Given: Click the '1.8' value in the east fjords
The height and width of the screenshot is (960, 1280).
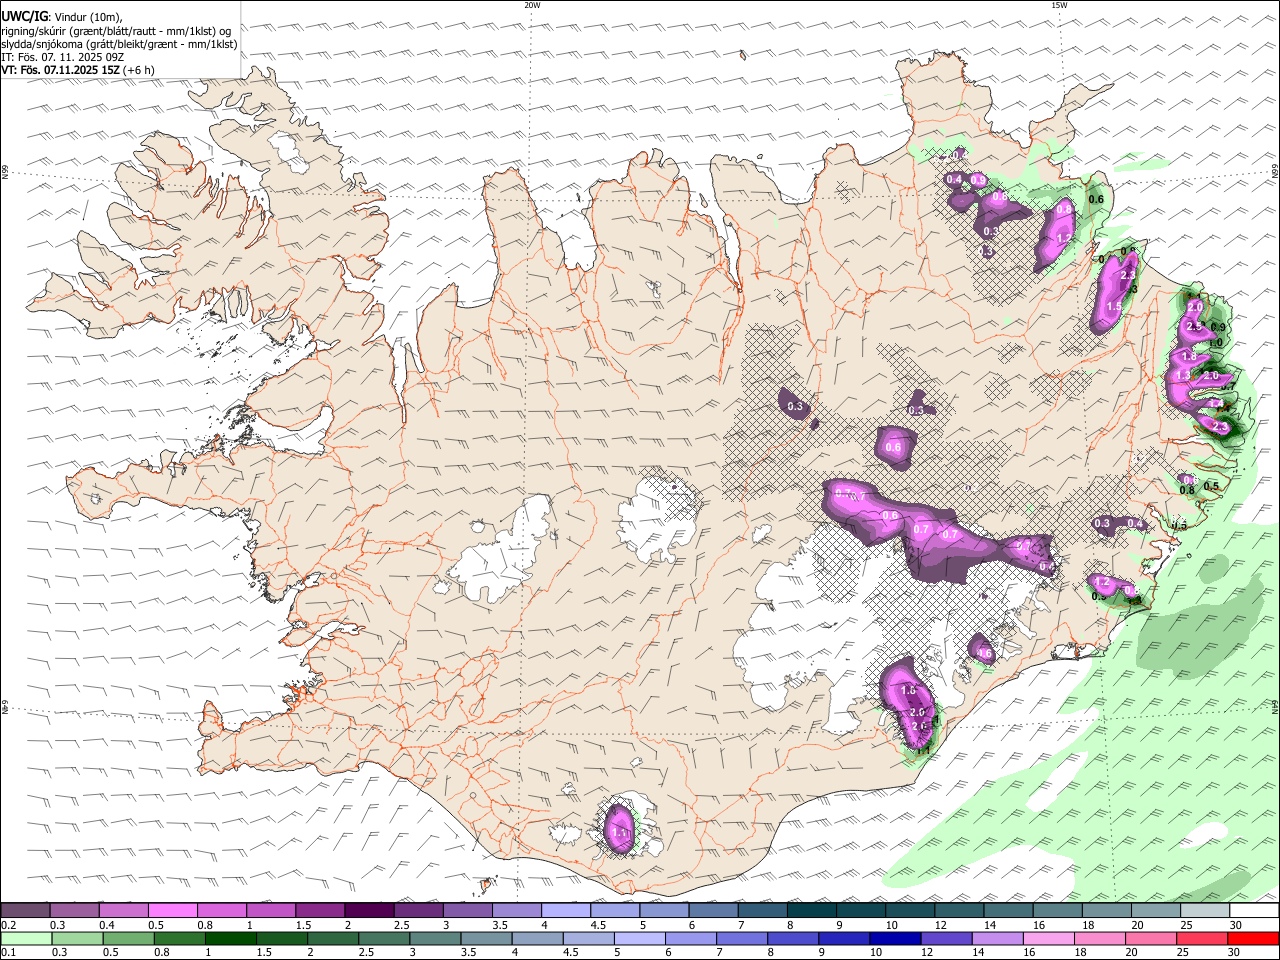Looking at the screenshot, I should click(x=1189, y=357).
